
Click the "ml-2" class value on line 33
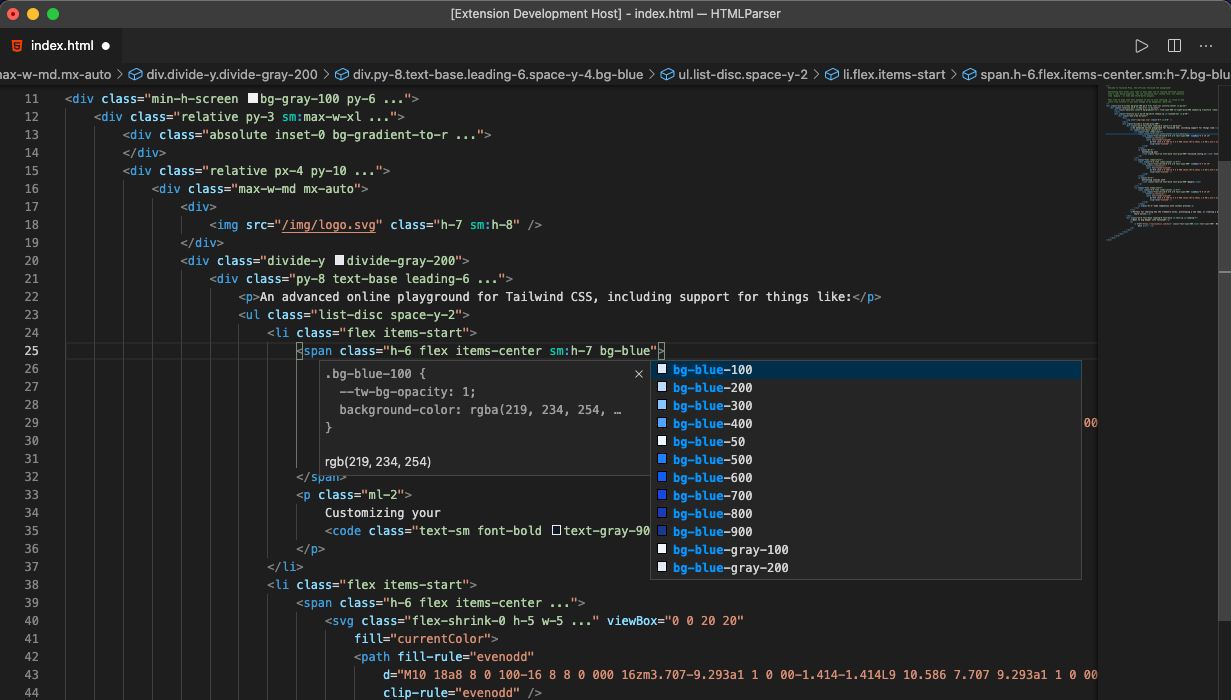point(383,495)
